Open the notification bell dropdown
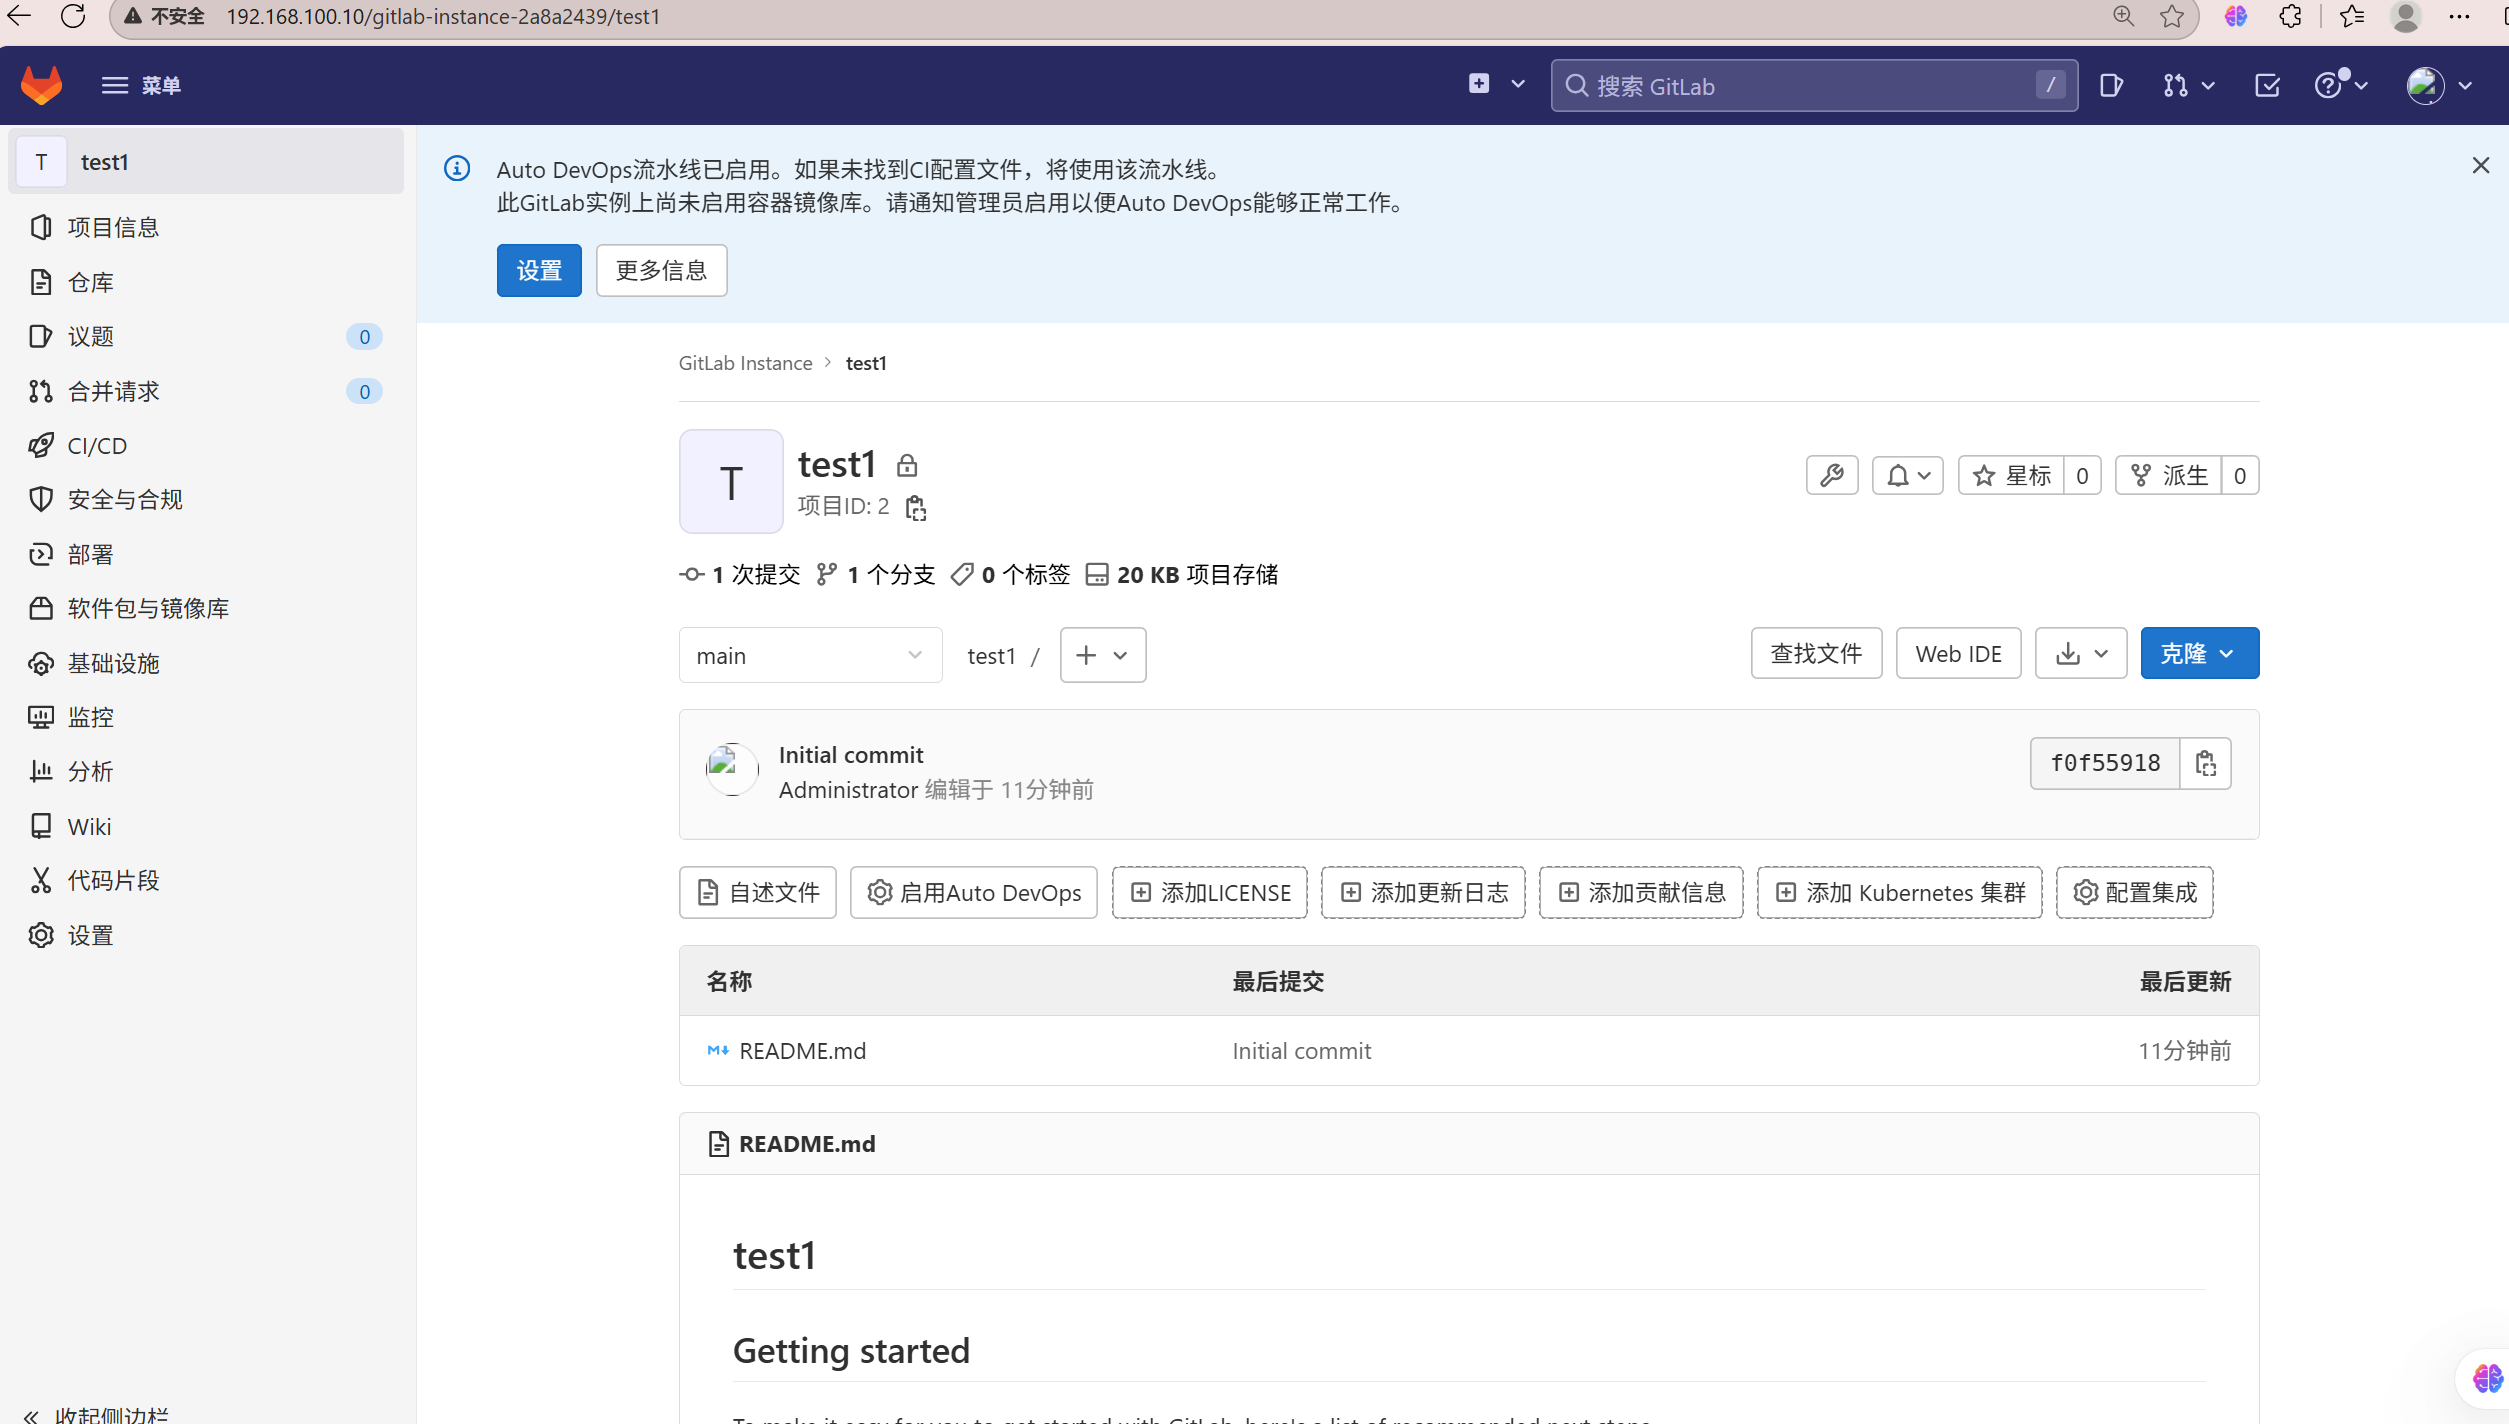 pyautogui.click(x=1907, y=476)
